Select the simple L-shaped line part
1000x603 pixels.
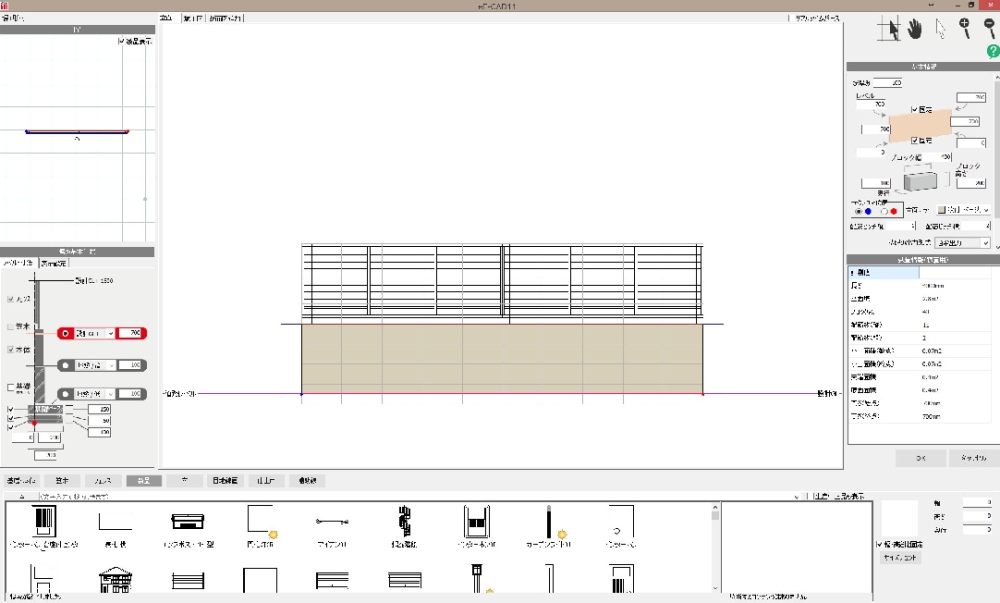tap(115, 521)
